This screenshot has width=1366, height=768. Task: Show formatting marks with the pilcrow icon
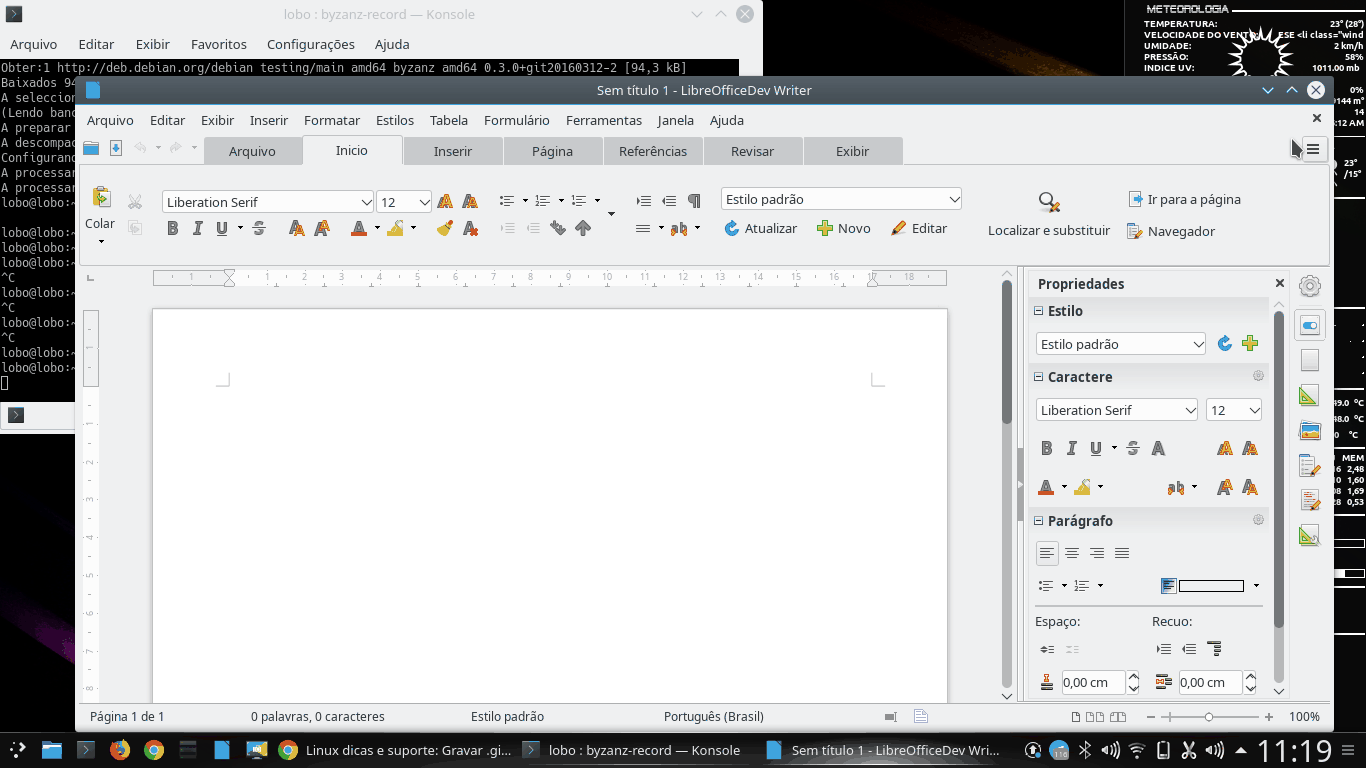click(693, 201)
